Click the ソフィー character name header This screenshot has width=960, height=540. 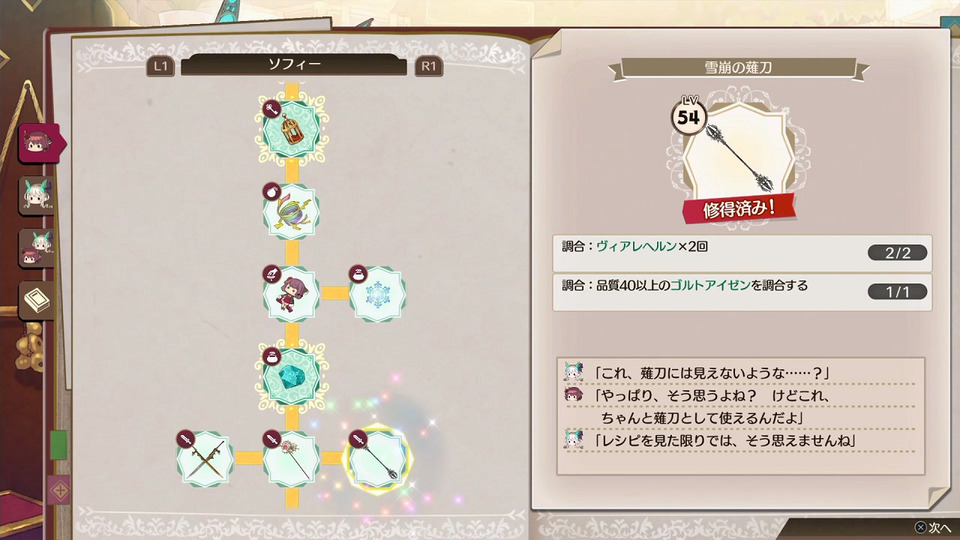pyautogui.click(x=294, y=65)
